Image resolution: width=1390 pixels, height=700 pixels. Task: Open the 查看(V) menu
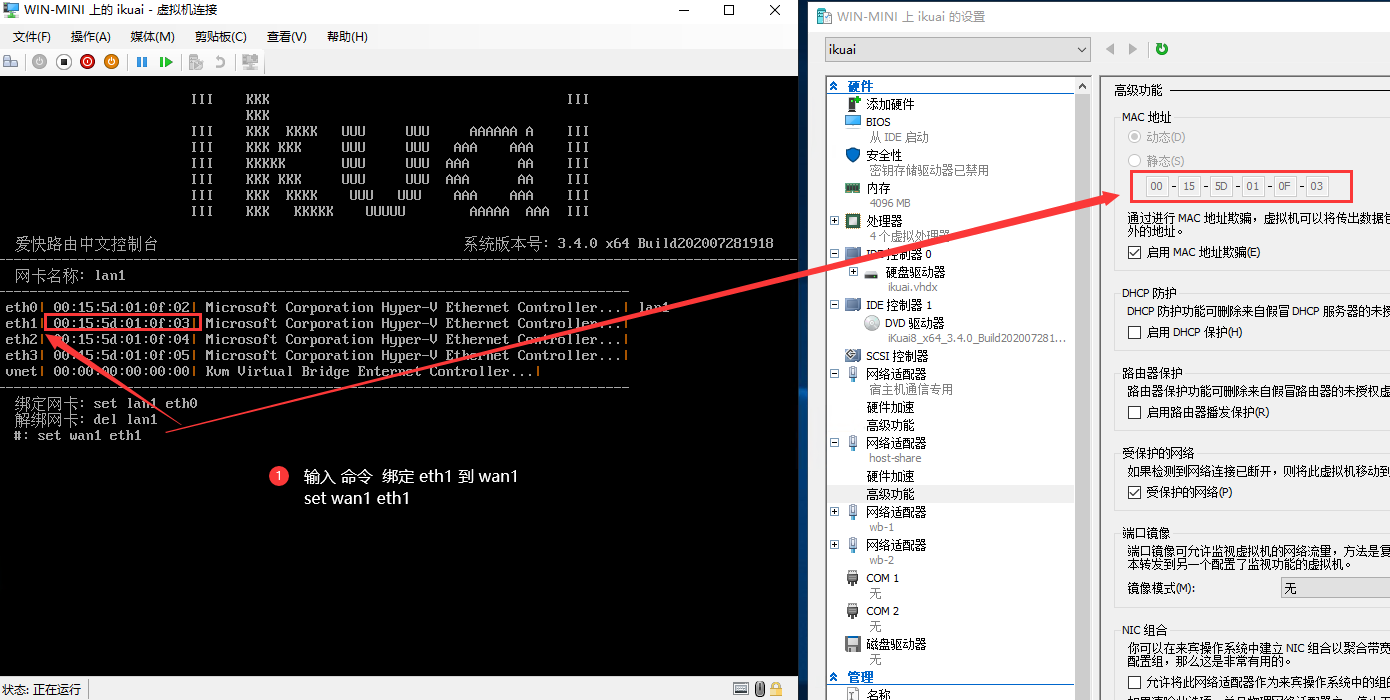(x=287, y=37)
